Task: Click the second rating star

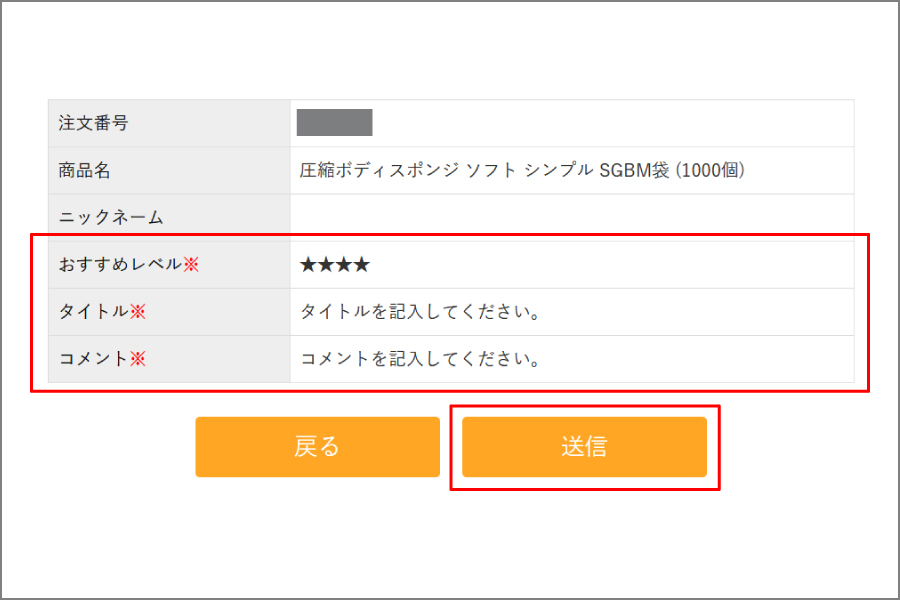Action: pyautogui.click(x=326, y=265)
